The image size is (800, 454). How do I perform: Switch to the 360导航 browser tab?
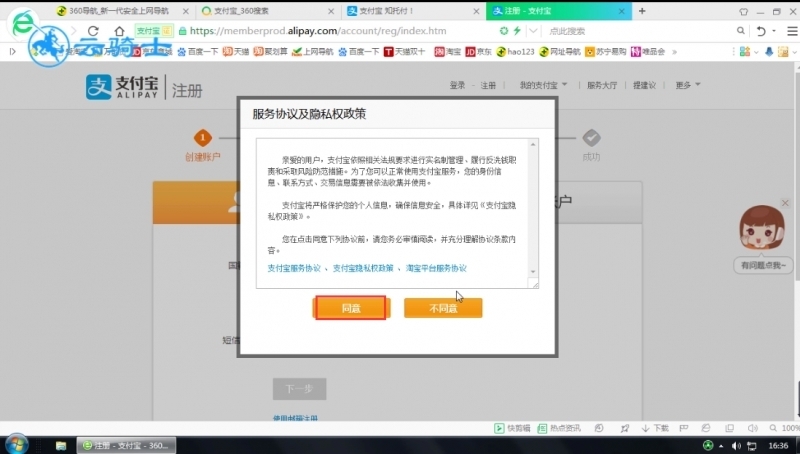click(x=120, y=11)
